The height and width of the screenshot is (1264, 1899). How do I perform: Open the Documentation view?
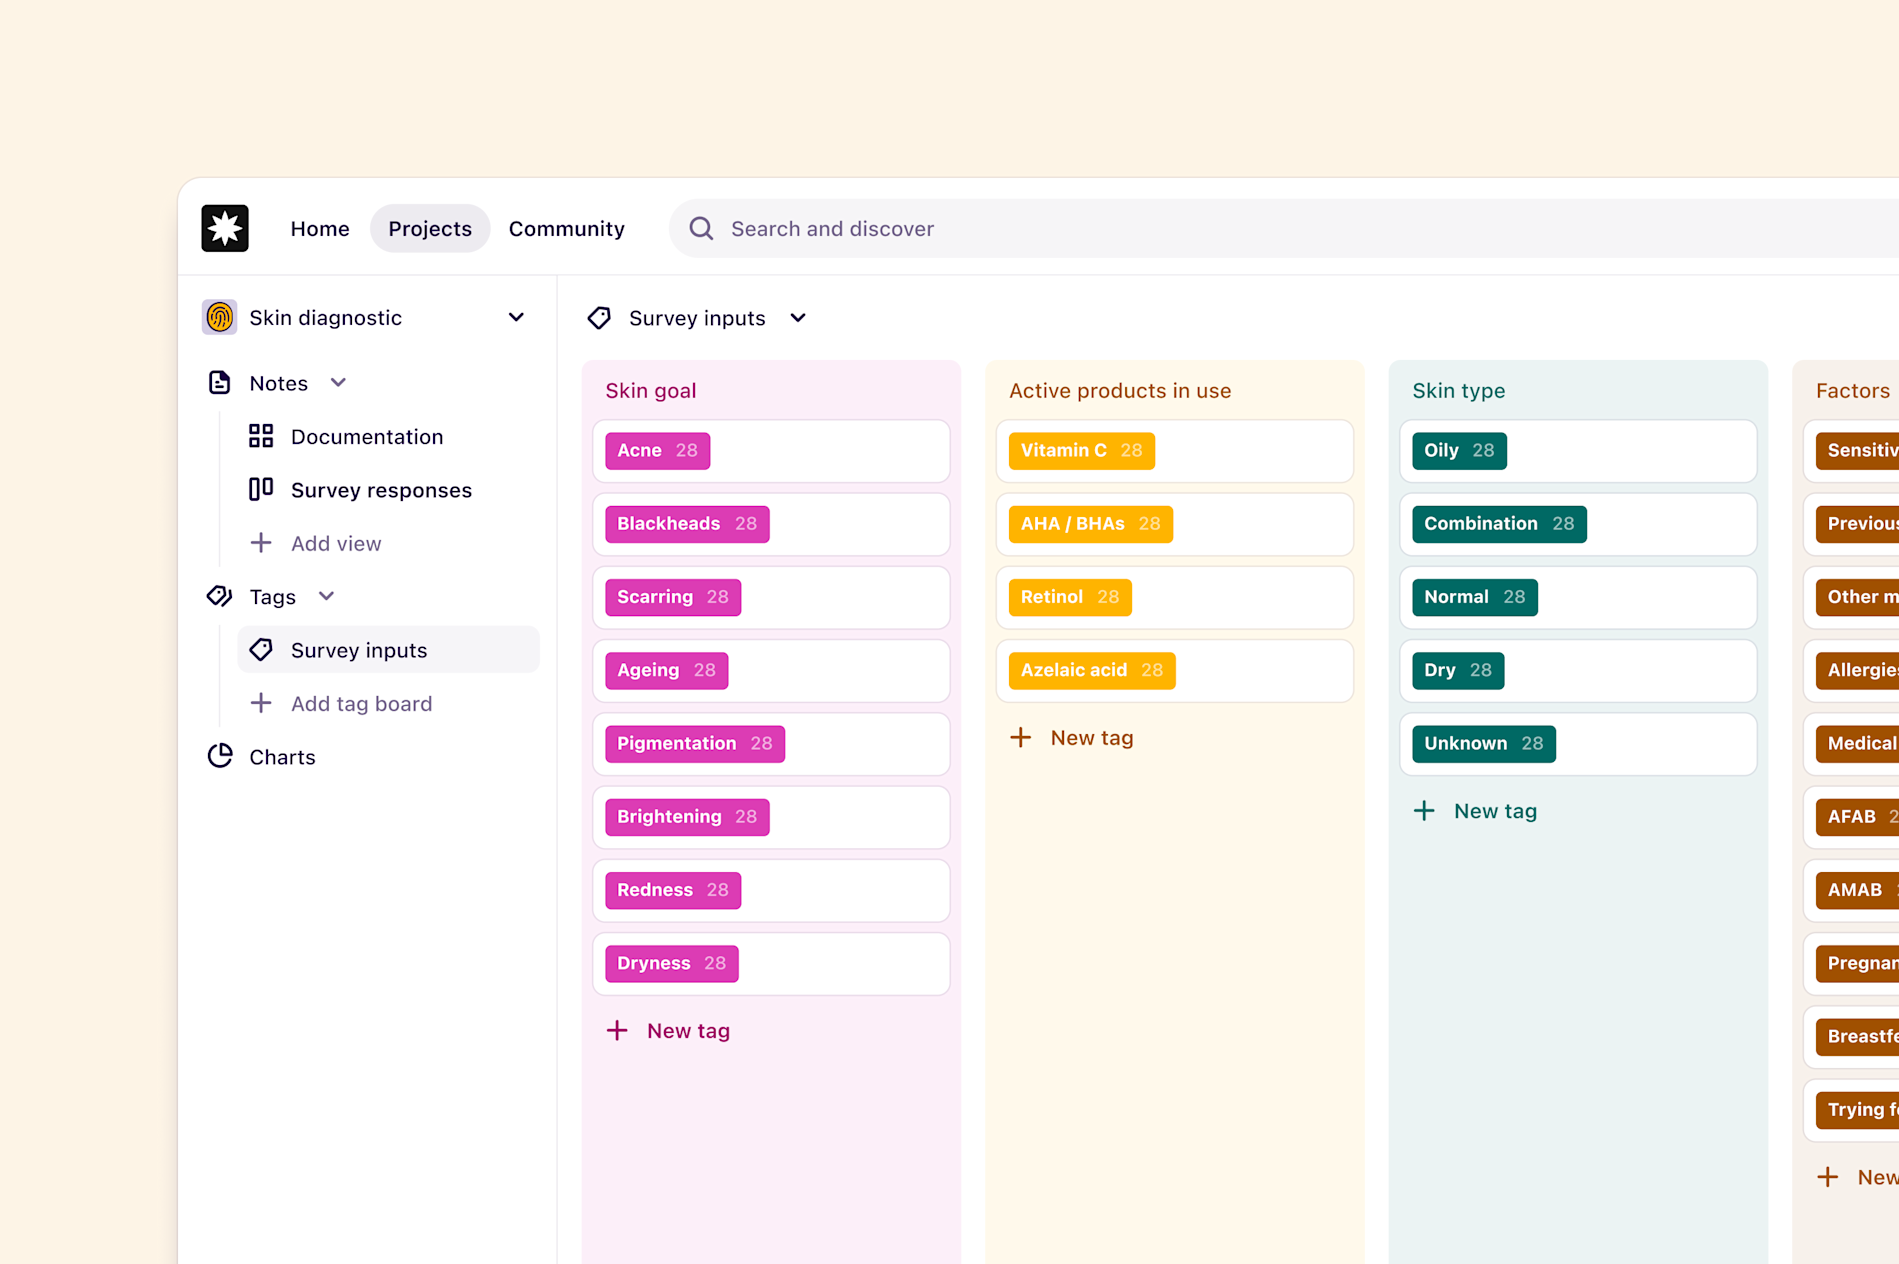click(x=367, y=436)
